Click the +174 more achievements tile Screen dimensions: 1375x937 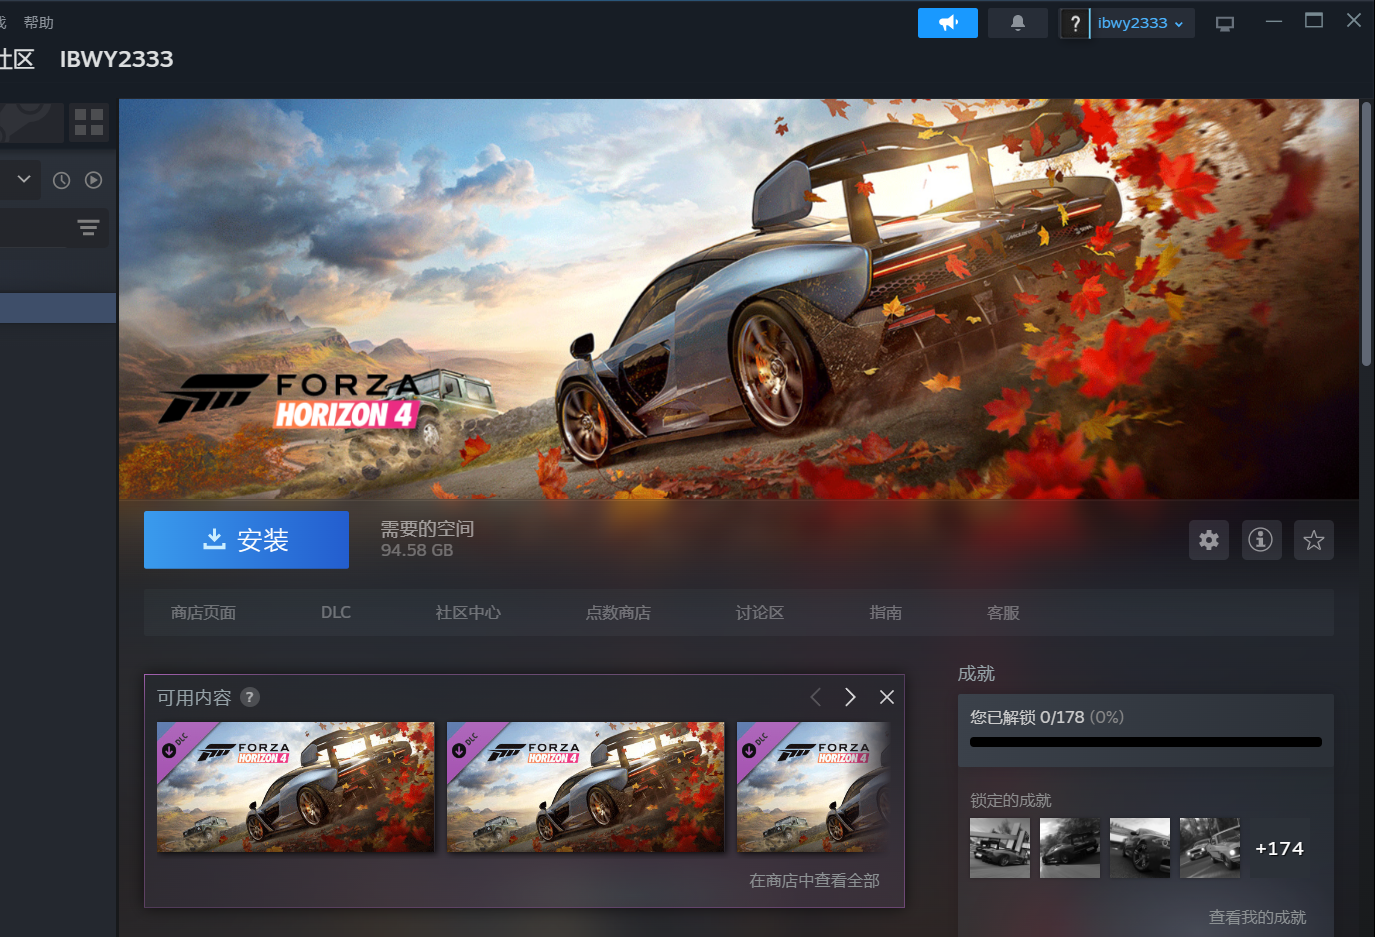(x=1279, y=848)
